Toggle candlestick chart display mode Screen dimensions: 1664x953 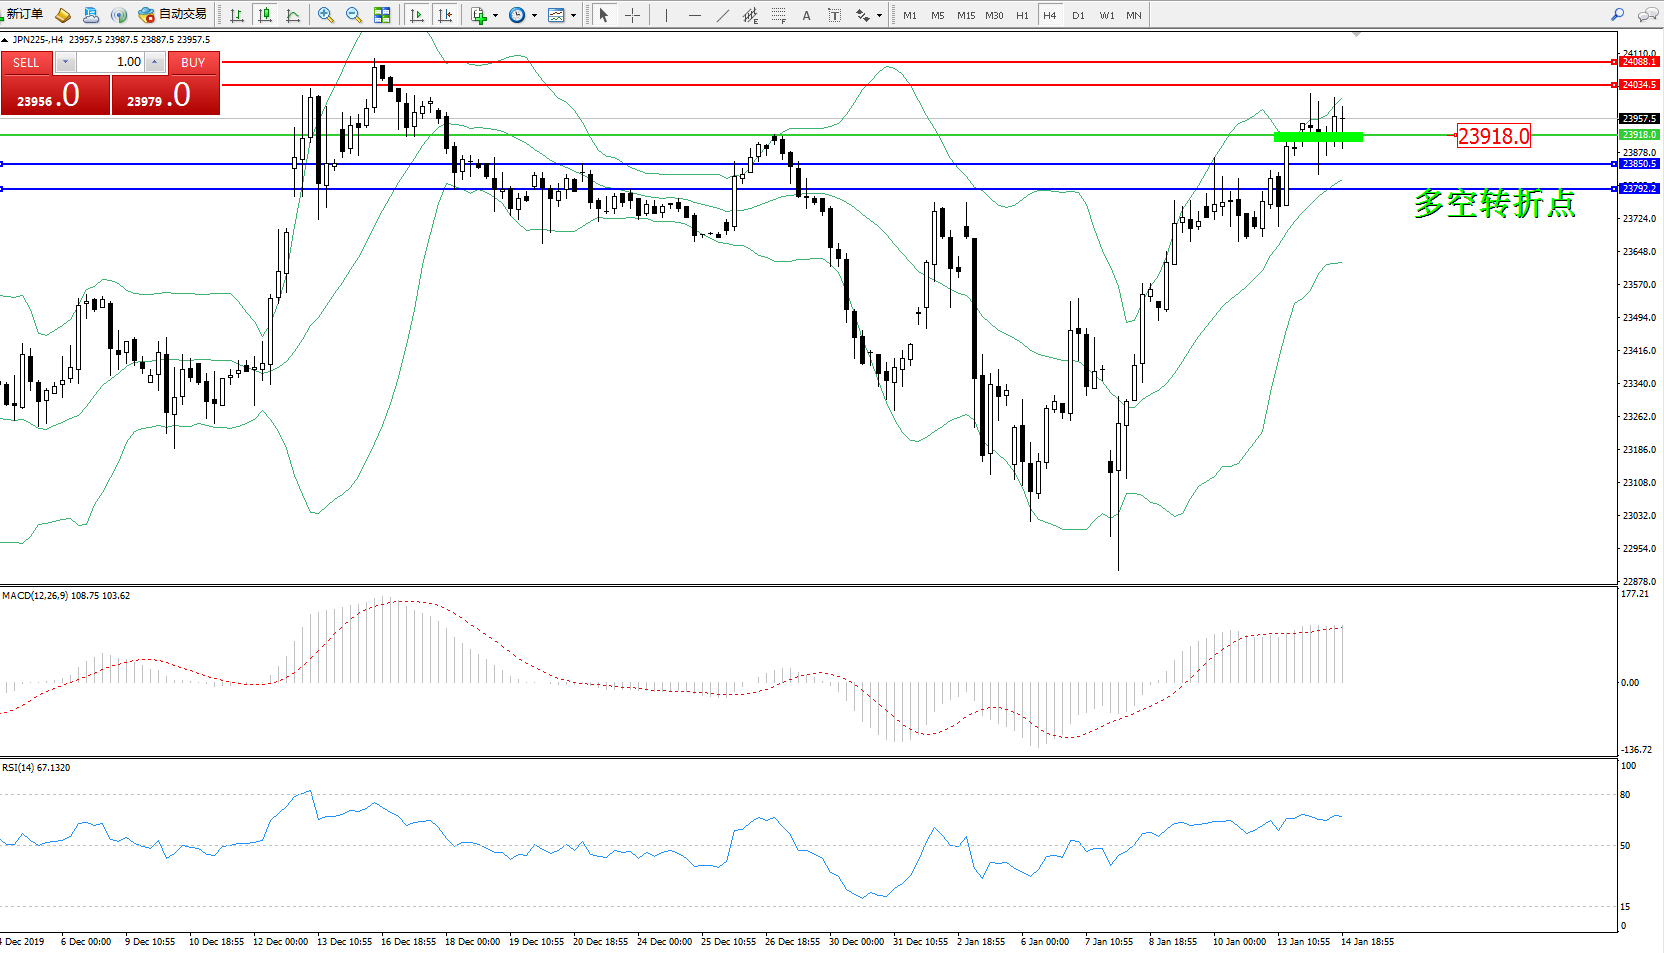(x=265, y=15)
